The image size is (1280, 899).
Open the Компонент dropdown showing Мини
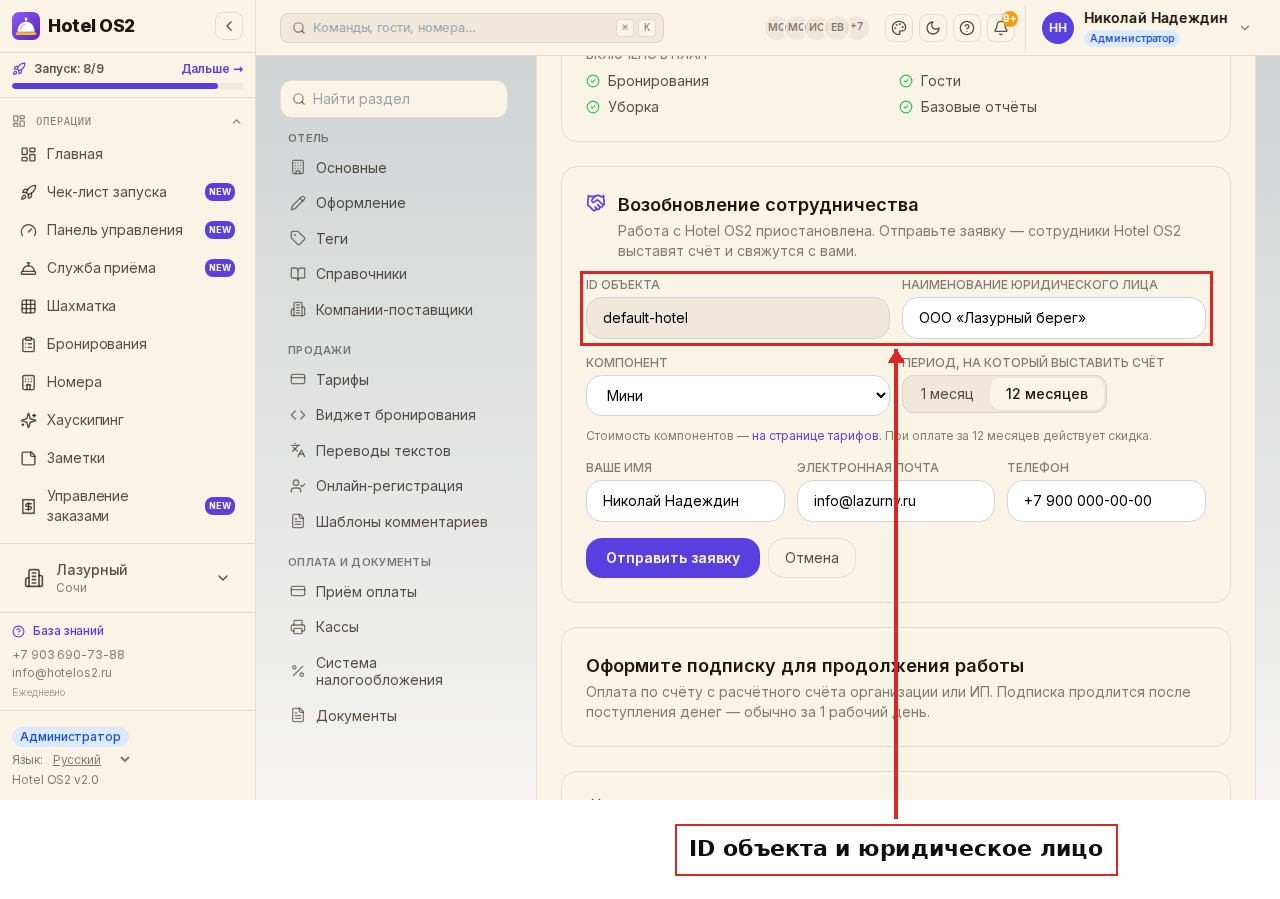[x=738, y=395]
